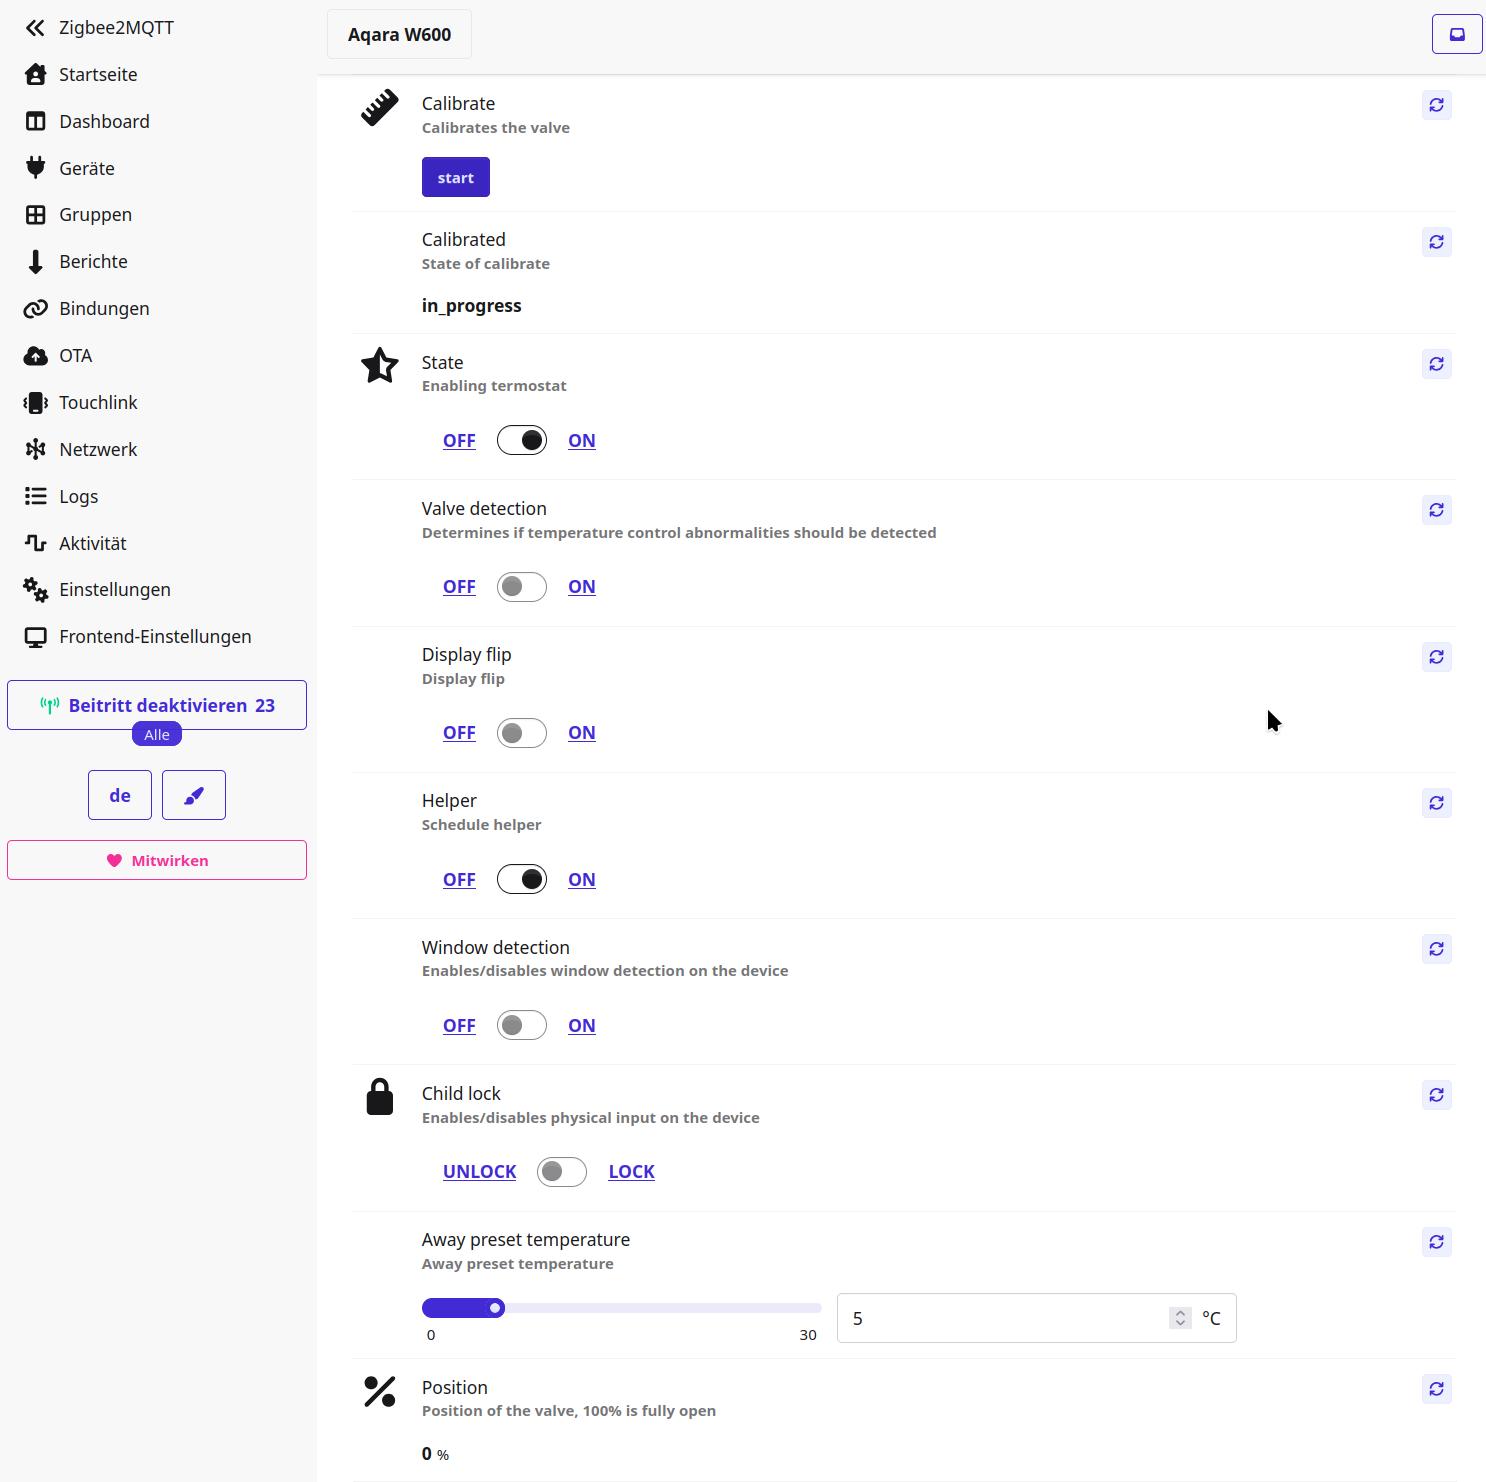
Task: Toggle the Child lock switch
Action: 561,1172
